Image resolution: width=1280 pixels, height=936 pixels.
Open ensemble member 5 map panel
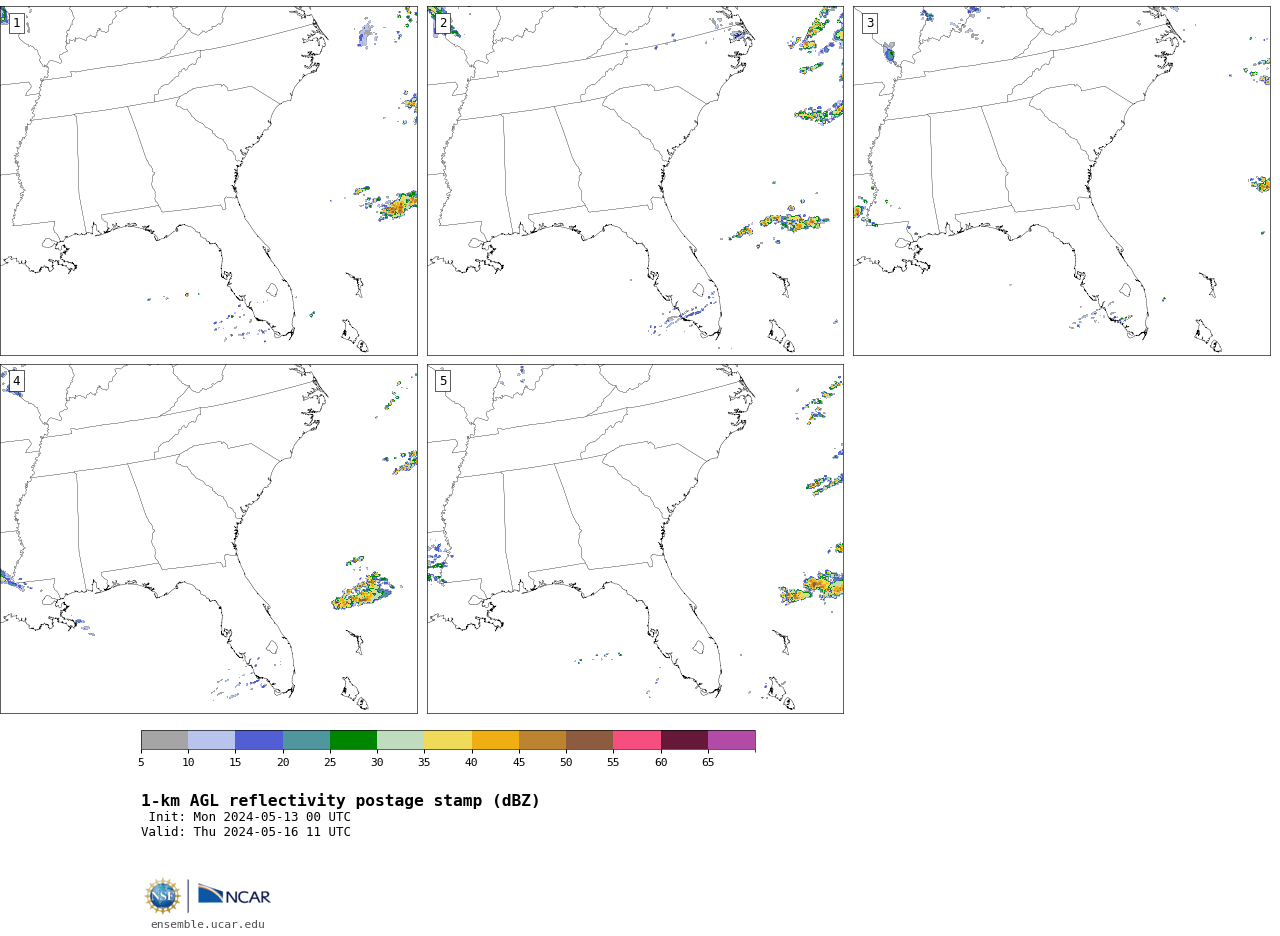pos(635,539)
